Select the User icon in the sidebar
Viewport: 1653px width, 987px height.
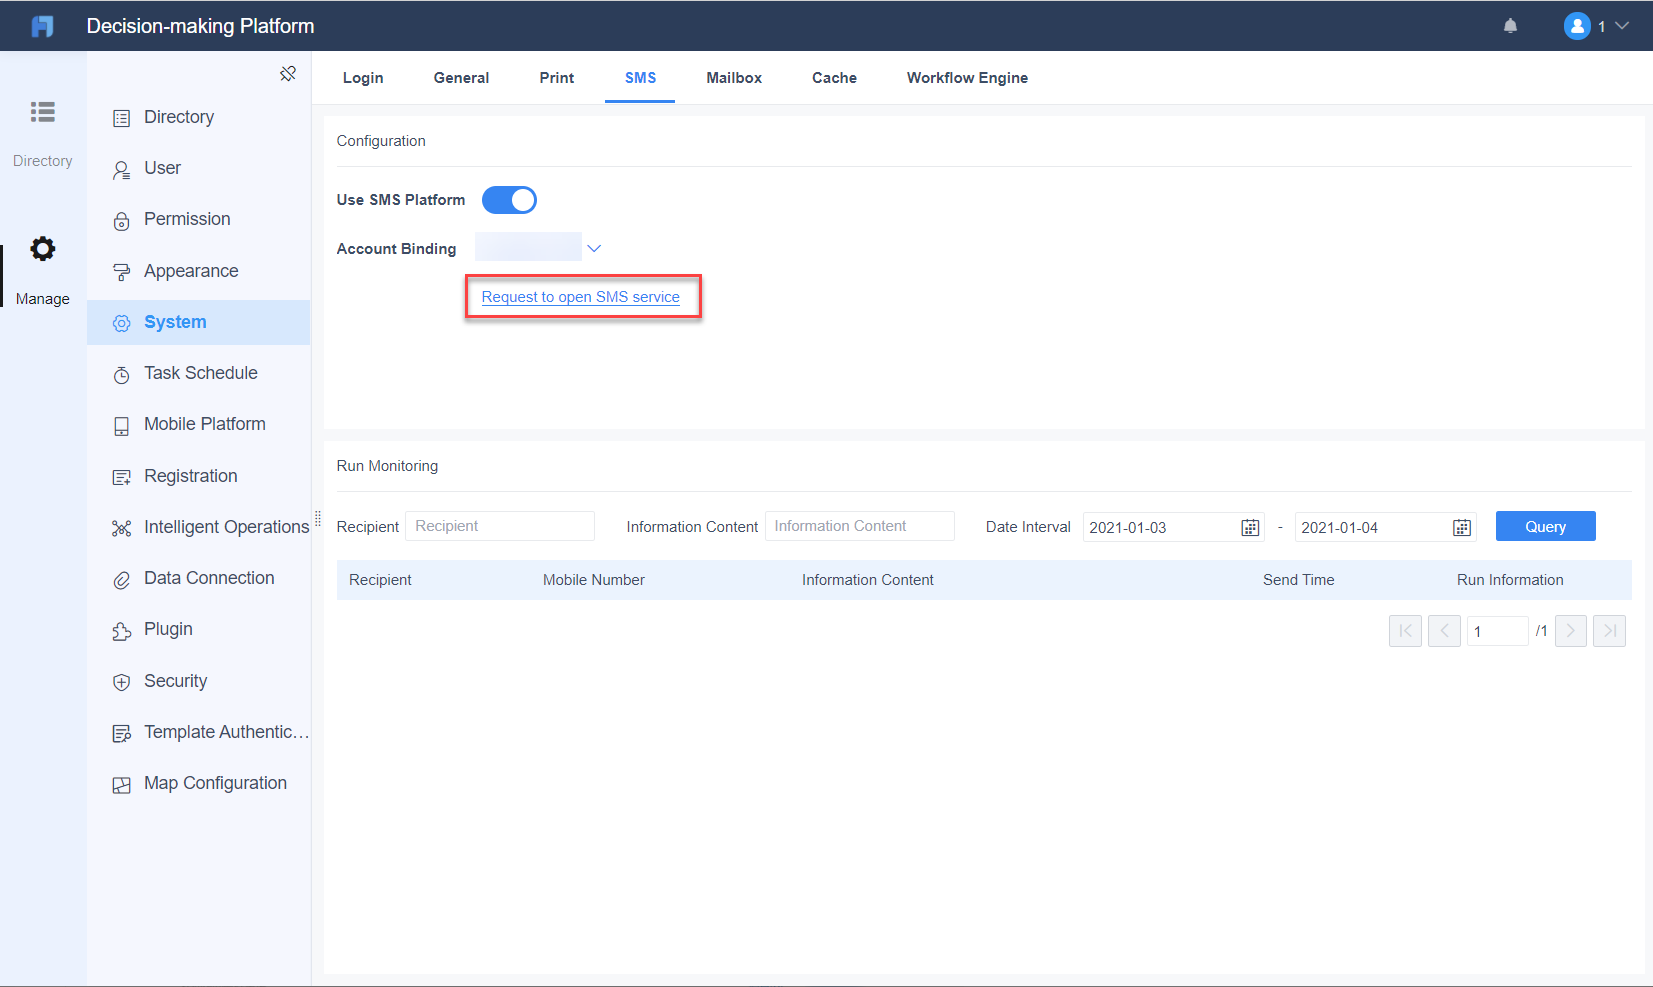pyautogui.click(x=122, y=168)
